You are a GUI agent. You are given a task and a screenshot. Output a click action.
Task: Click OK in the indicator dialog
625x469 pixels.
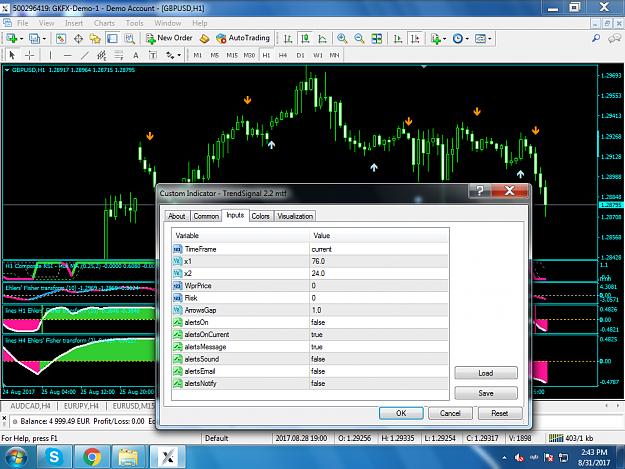click(401, 413)
